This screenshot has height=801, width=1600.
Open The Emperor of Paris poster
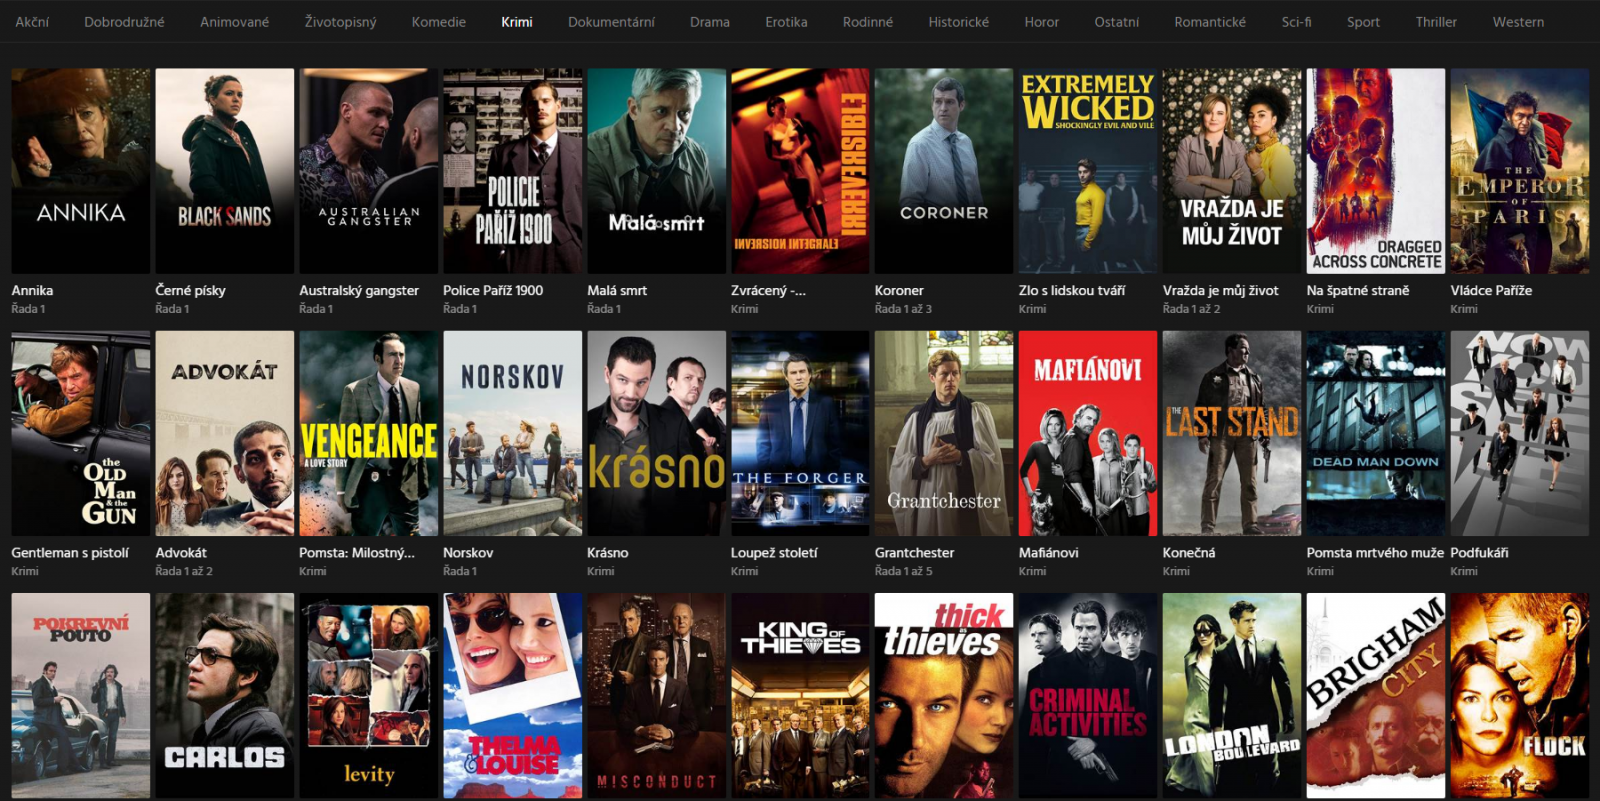tap(1520, 171)
